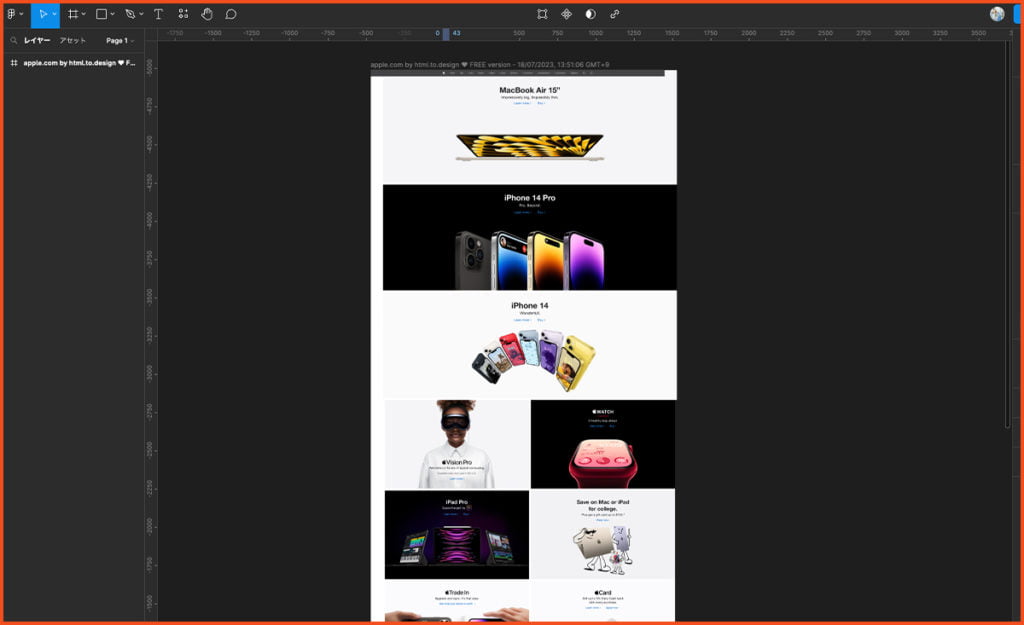The width and height of the screenshot is (1024, 625).
Task: Switch to the レイヤー tab
Action: pos(37,41)
